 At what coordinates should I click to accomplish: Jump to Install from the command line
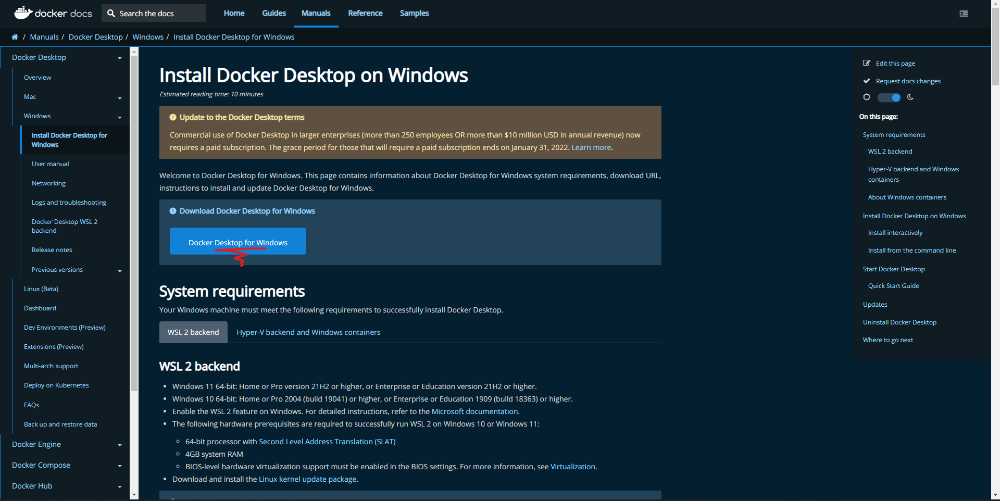[x=912, y=251]
